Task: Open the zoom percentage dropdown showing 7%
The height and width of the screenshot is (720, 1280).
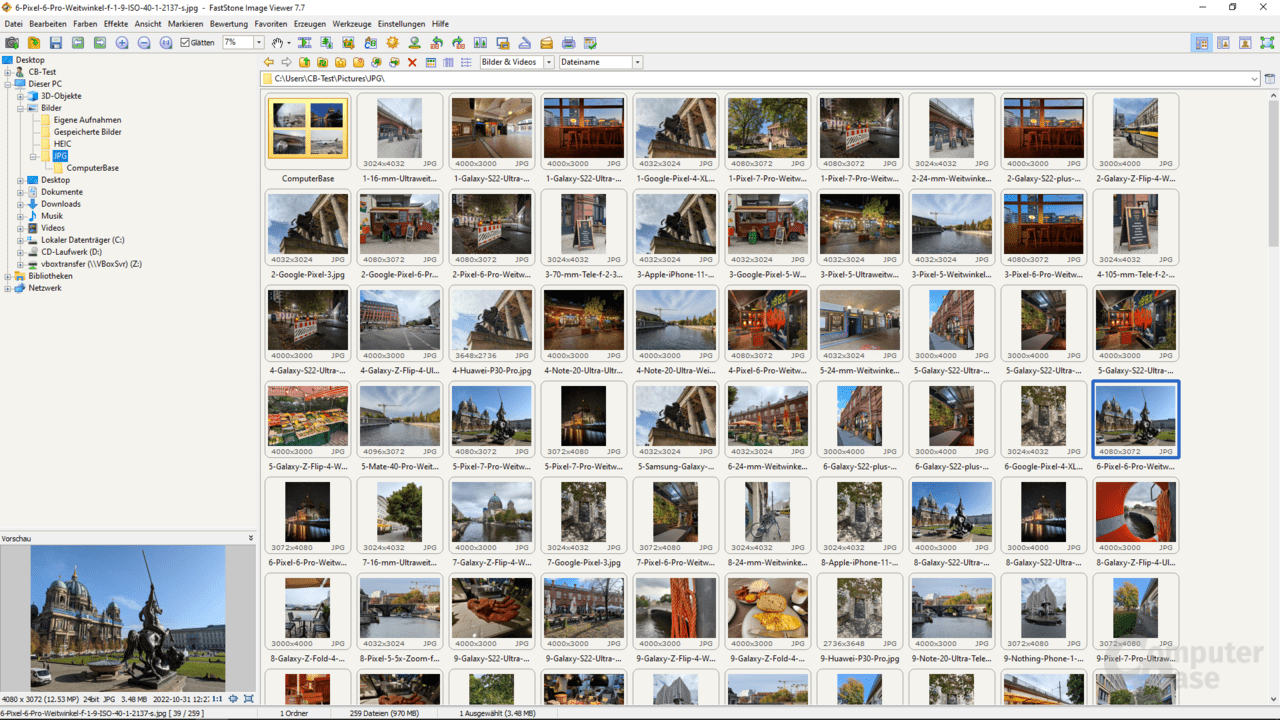Action: [x=259, y=43]
